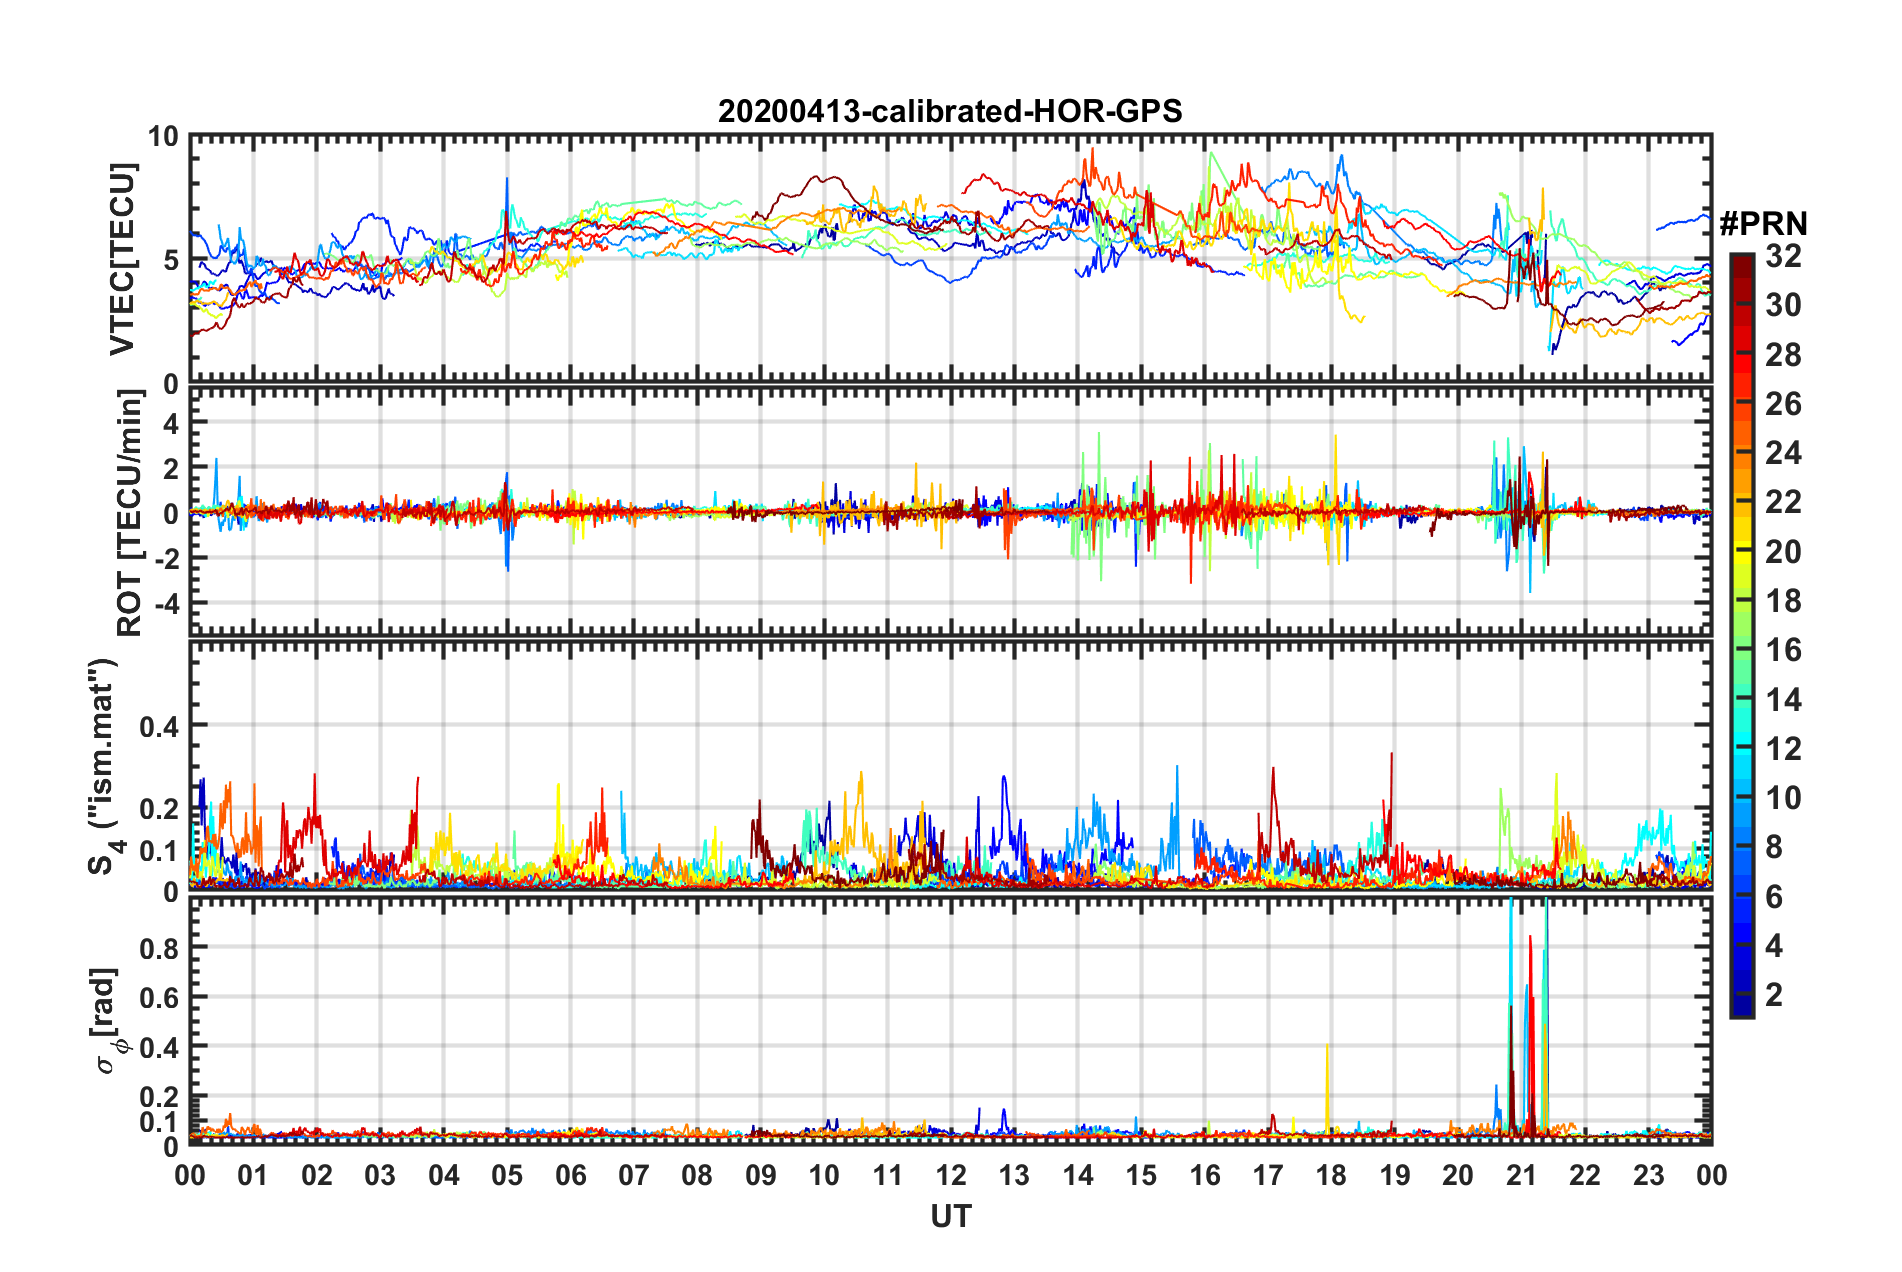1902x1272 pixels.
Task: Click the orange colorbar region near PRN 24
Action: coord(1741,455)
